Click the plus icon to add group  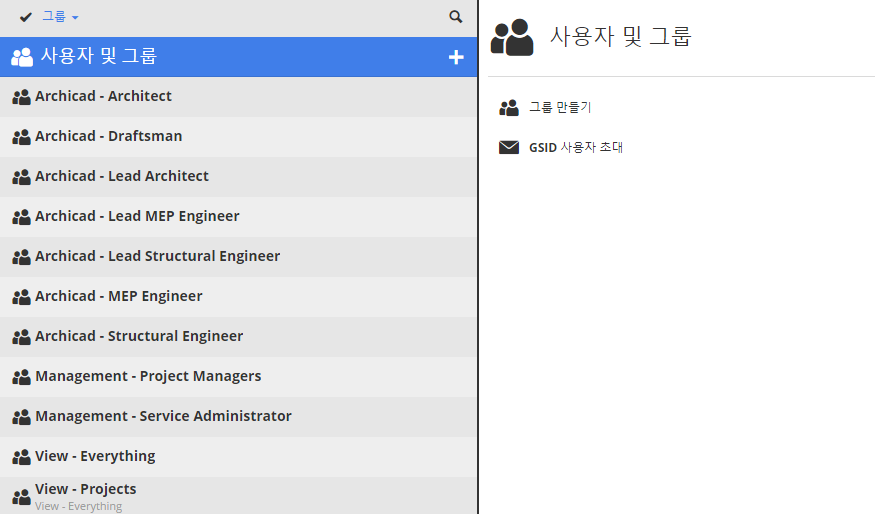456,57
